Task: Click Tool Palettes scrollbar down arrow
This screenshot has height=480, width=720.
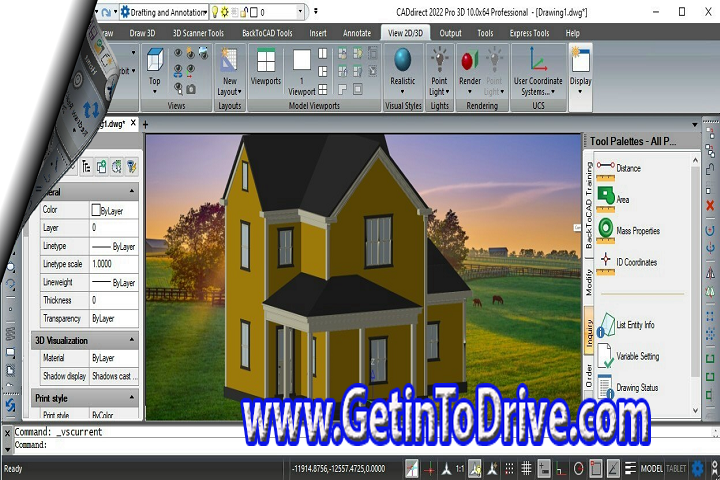Action: tap(695, 410)
